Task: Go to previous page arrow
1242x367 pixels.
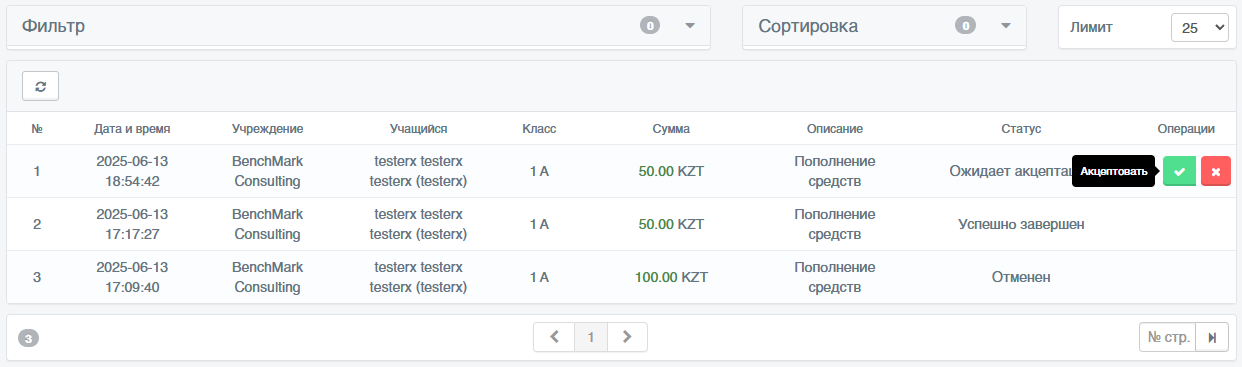Action: click(x=554, y=337)
